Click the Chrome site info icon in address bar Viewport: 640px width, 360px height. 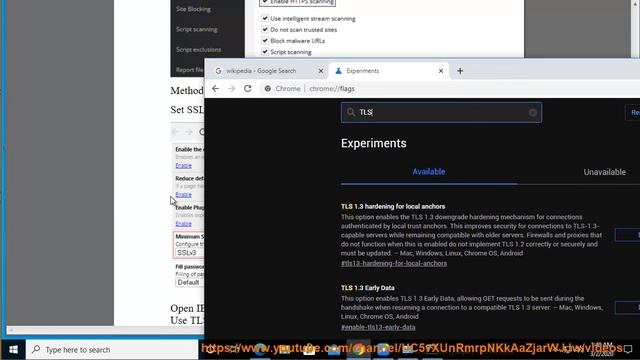pyautogui.click(x=268, y=89)
